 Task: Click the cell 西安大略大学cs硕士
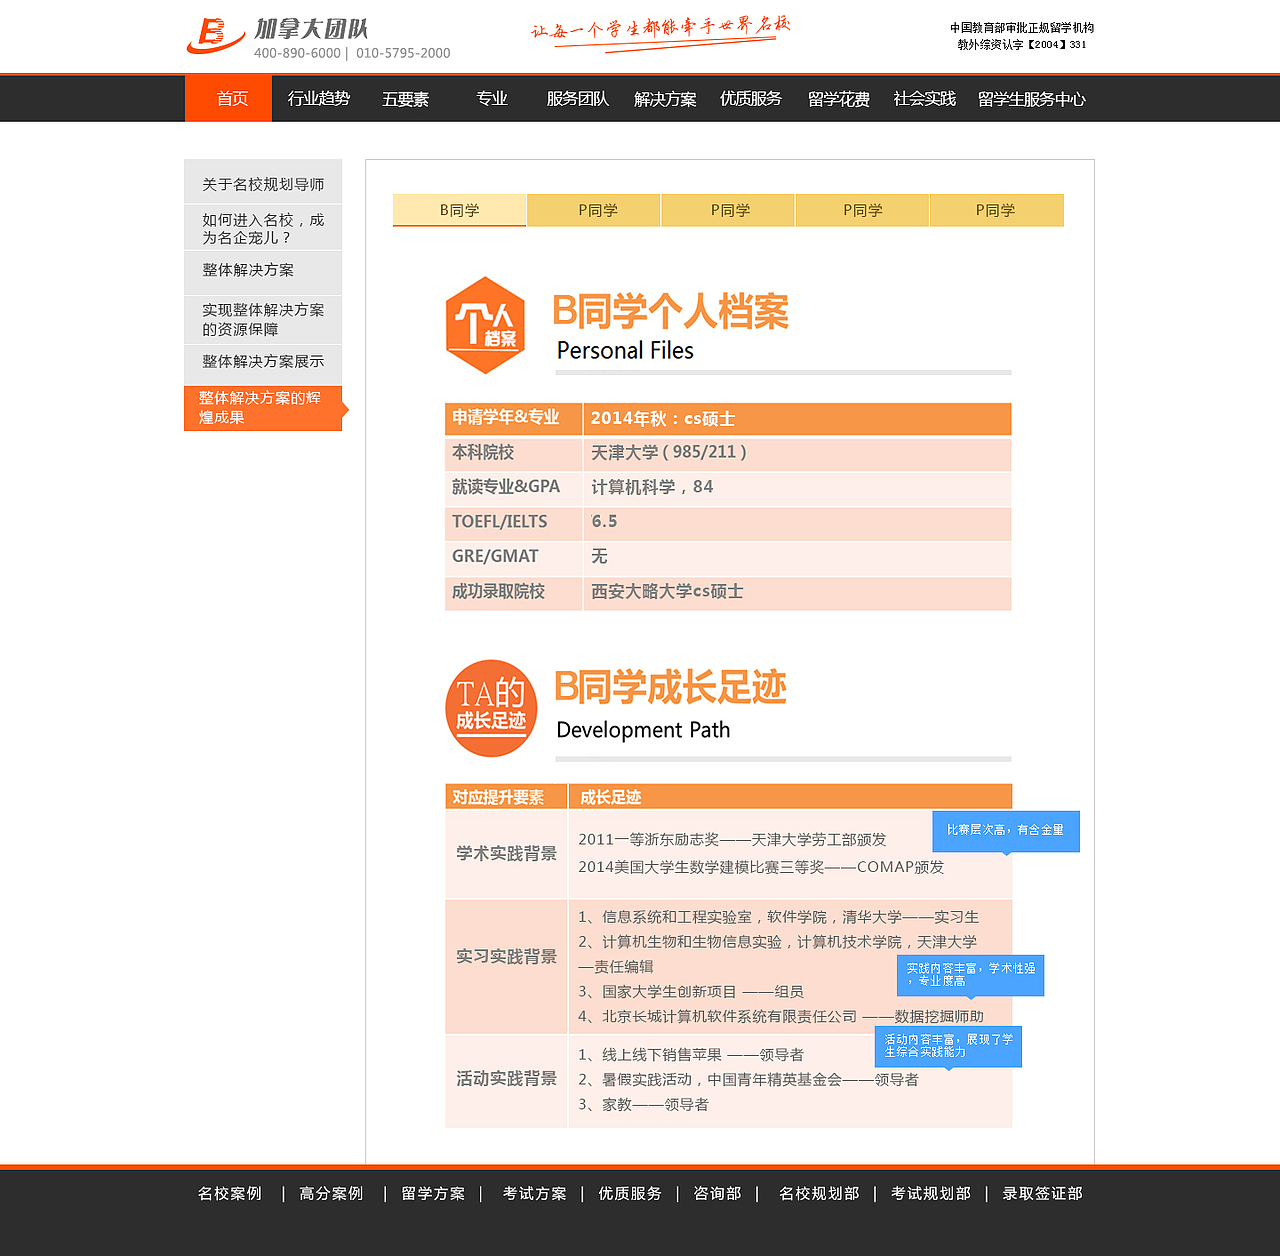[797, 592]
